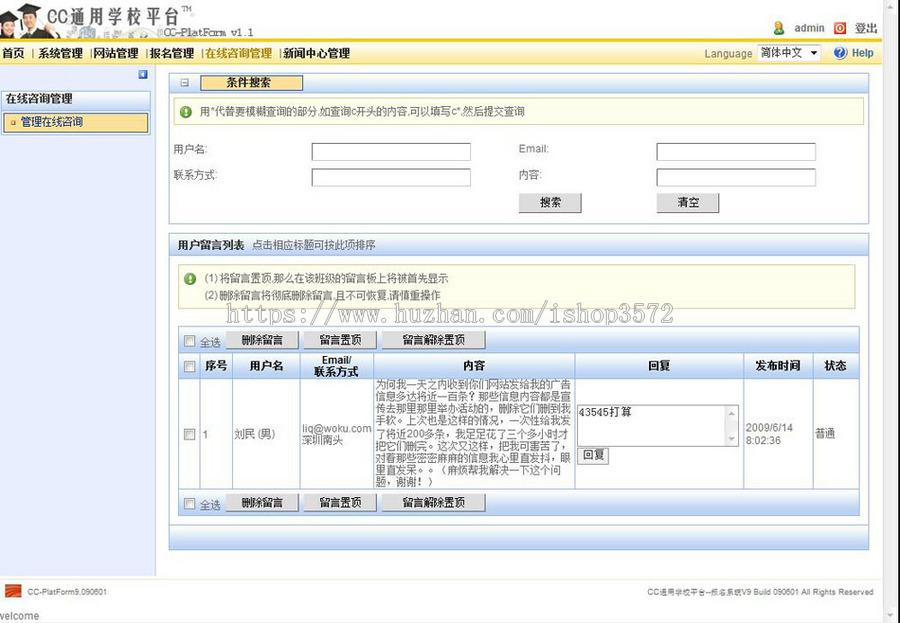Collapse the 条件搜索 panel
This screenshot has width=900, height=623.
(185, 82)
